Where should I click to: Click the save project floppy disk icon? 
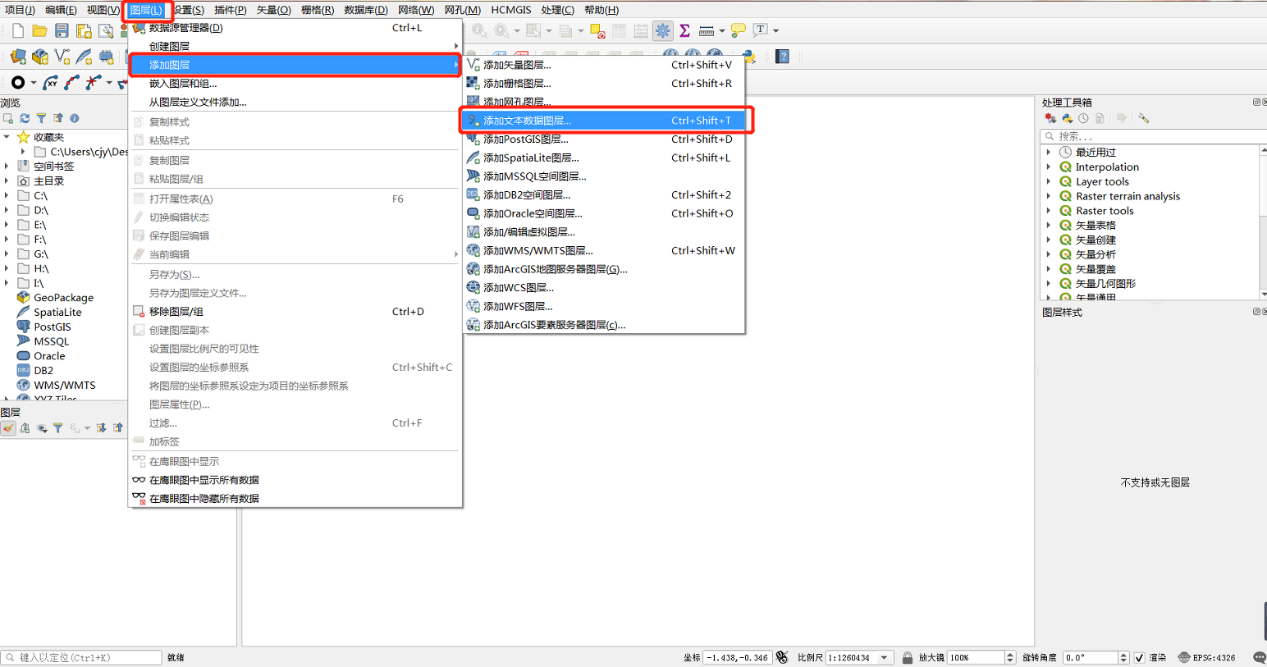pyautogui.click(x=62, y=31)
